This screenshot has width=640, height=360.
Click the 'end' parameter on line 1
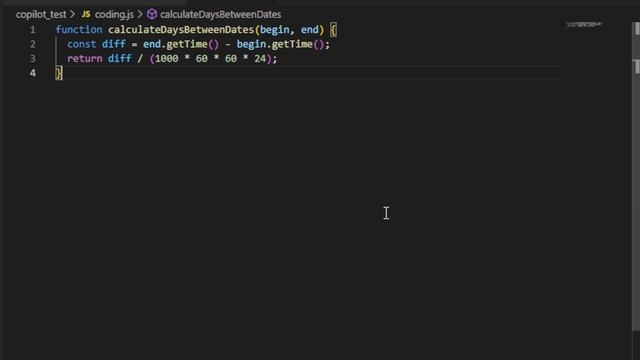[309, 30]
